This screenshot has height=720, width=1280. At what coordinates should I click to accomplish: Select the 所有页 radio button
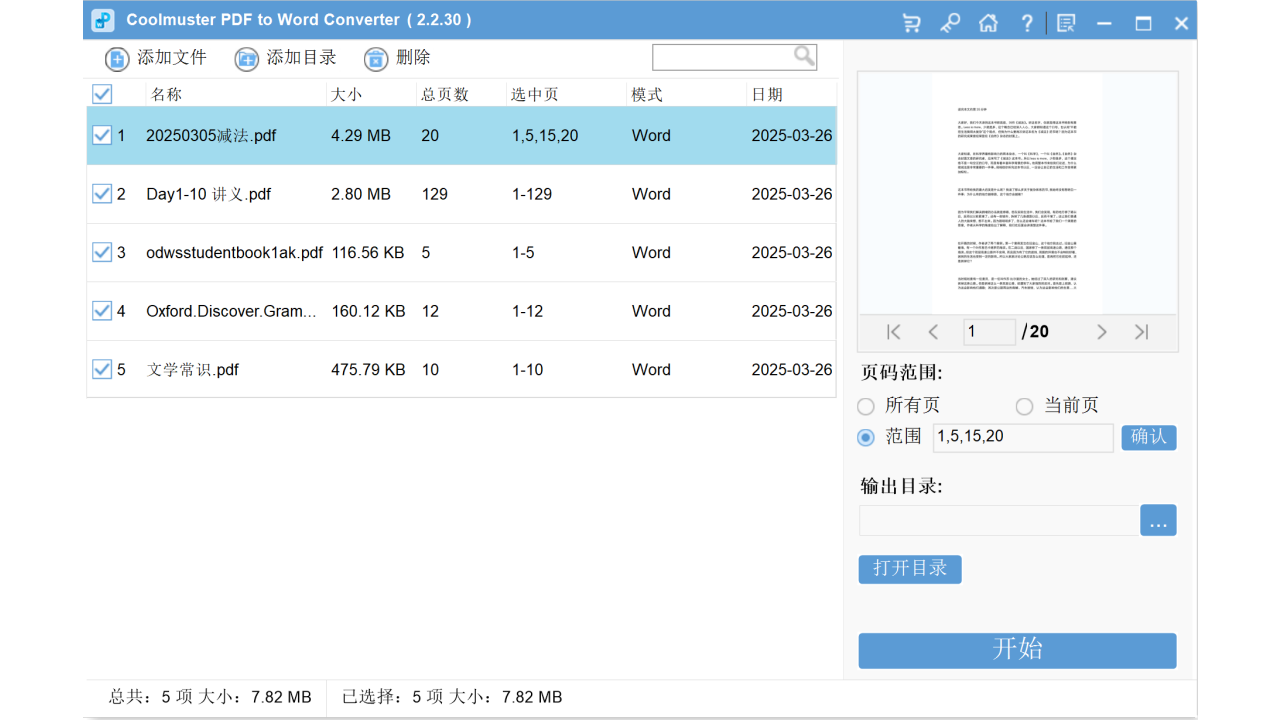click(865, 406)
